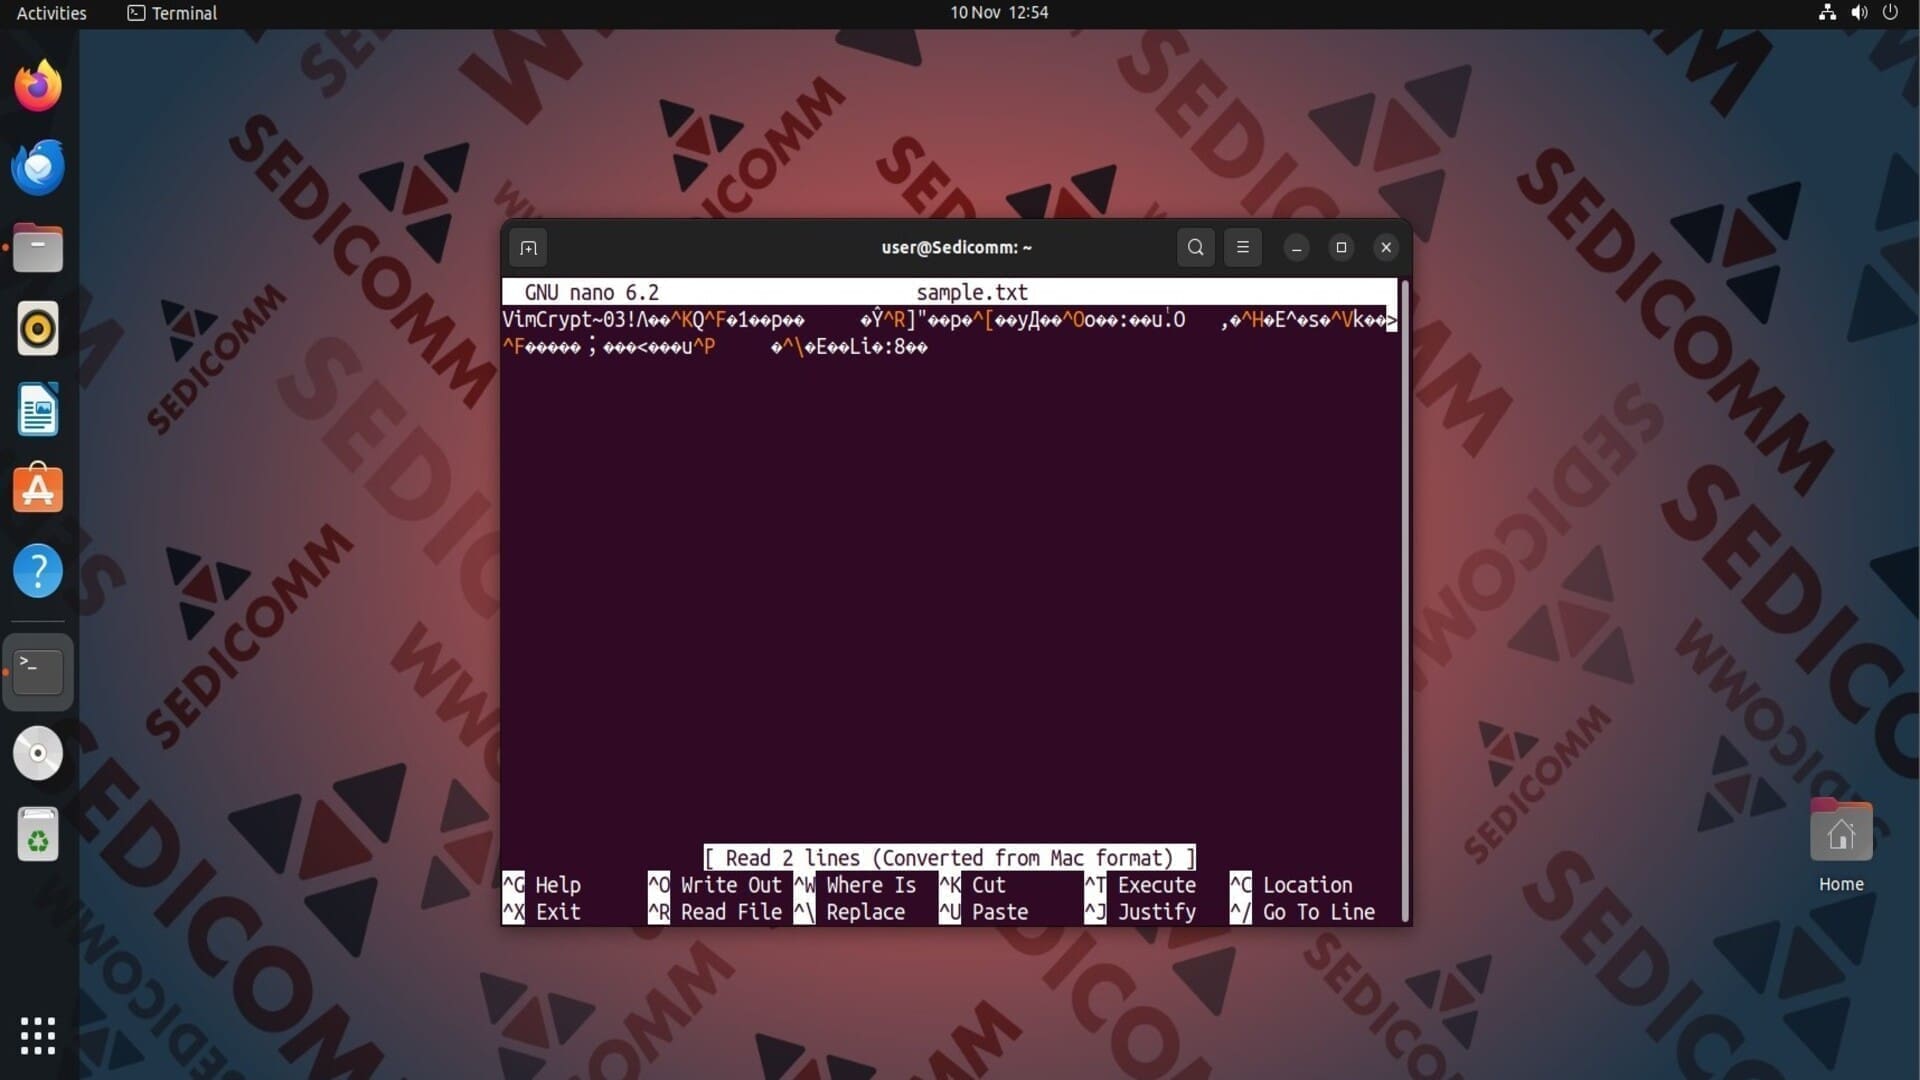The width and height of the screenshot is (1920, 1080).
Task: Click the GNU nano 6.2 title text
Action: [x=591, y=292]
